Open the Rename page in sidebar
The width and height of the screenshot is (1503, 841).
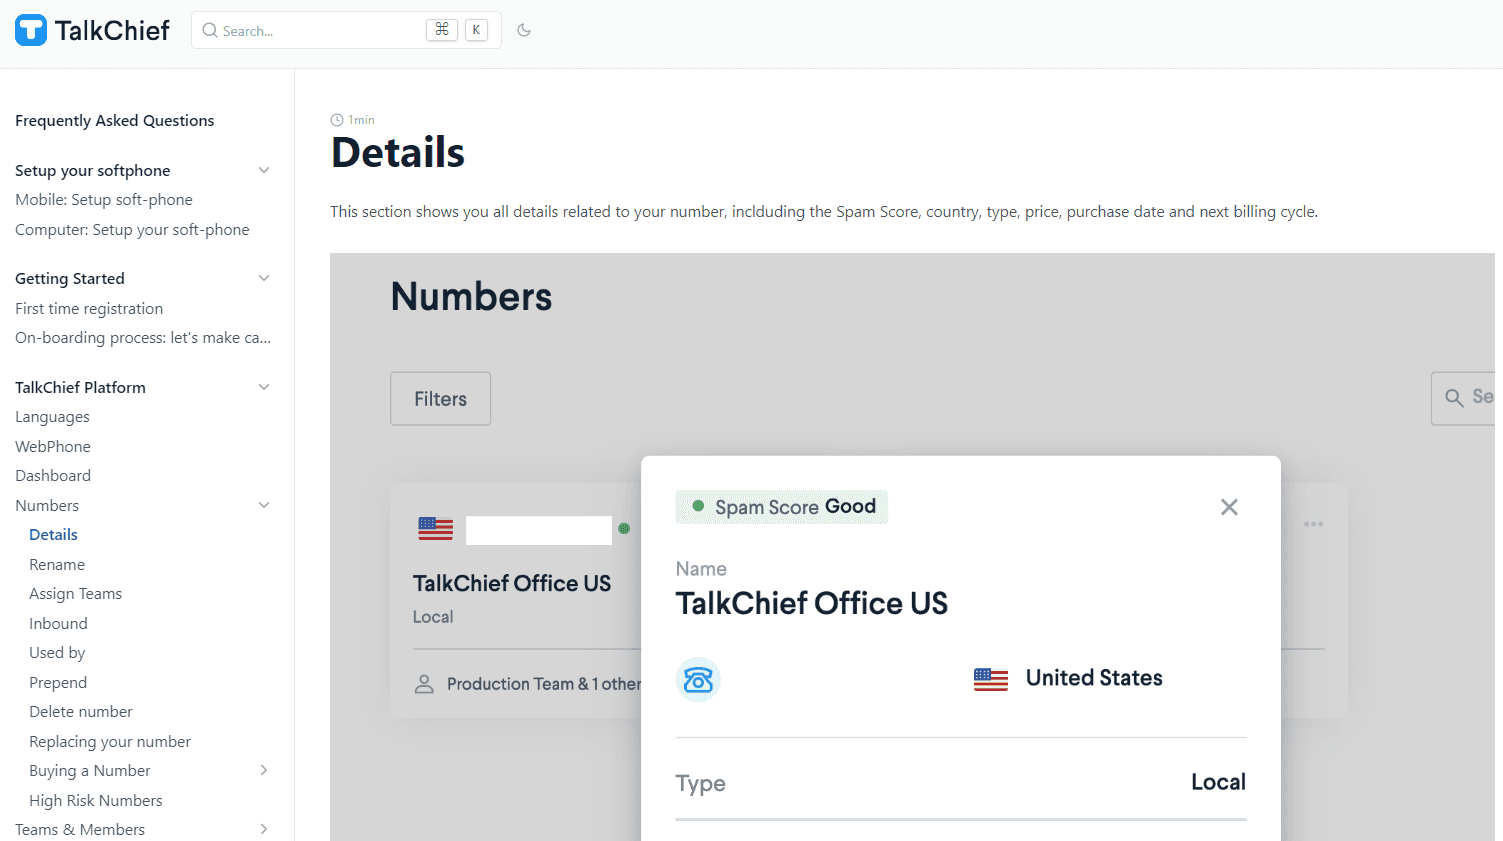(57, 564)
